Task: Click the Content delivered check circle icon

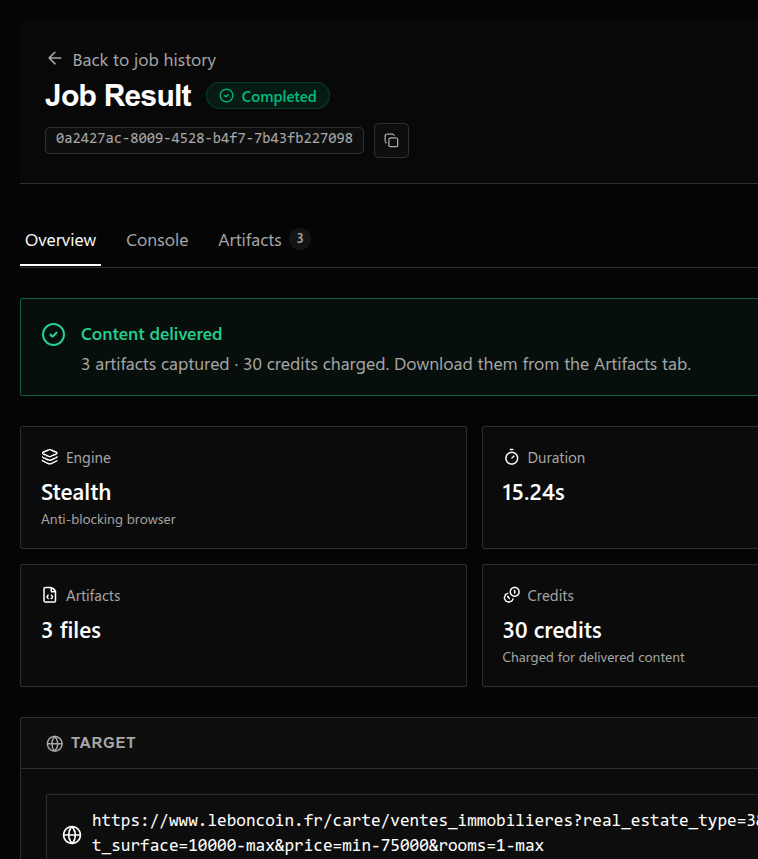Action: tap(54, 334)
